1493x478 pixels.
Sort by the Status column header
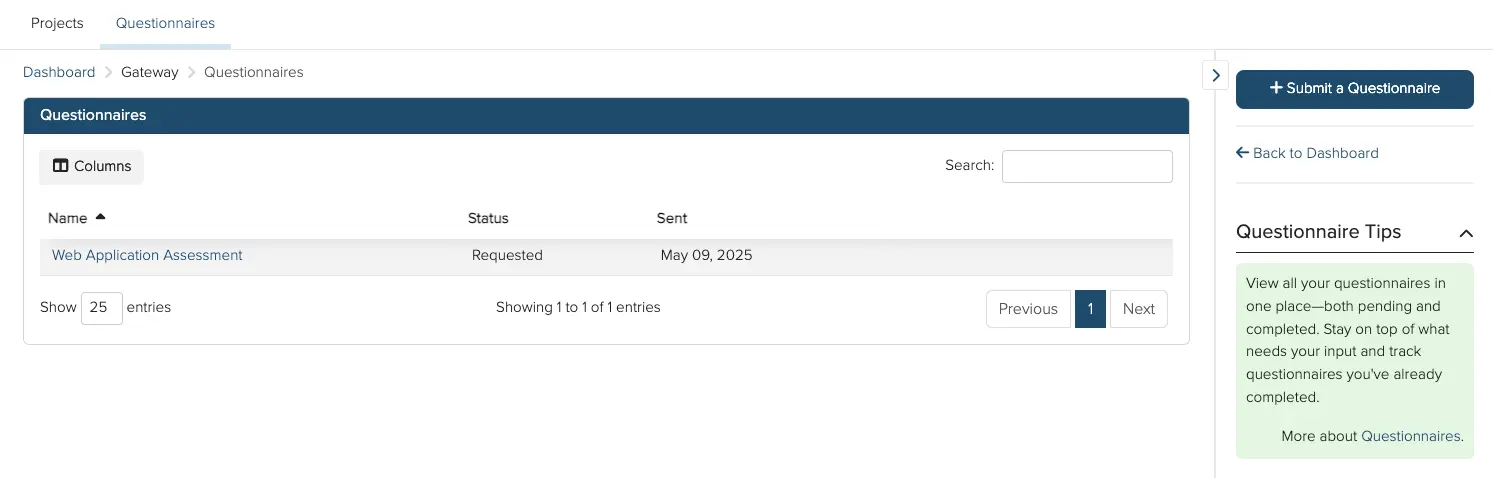(x=488, y=218)
